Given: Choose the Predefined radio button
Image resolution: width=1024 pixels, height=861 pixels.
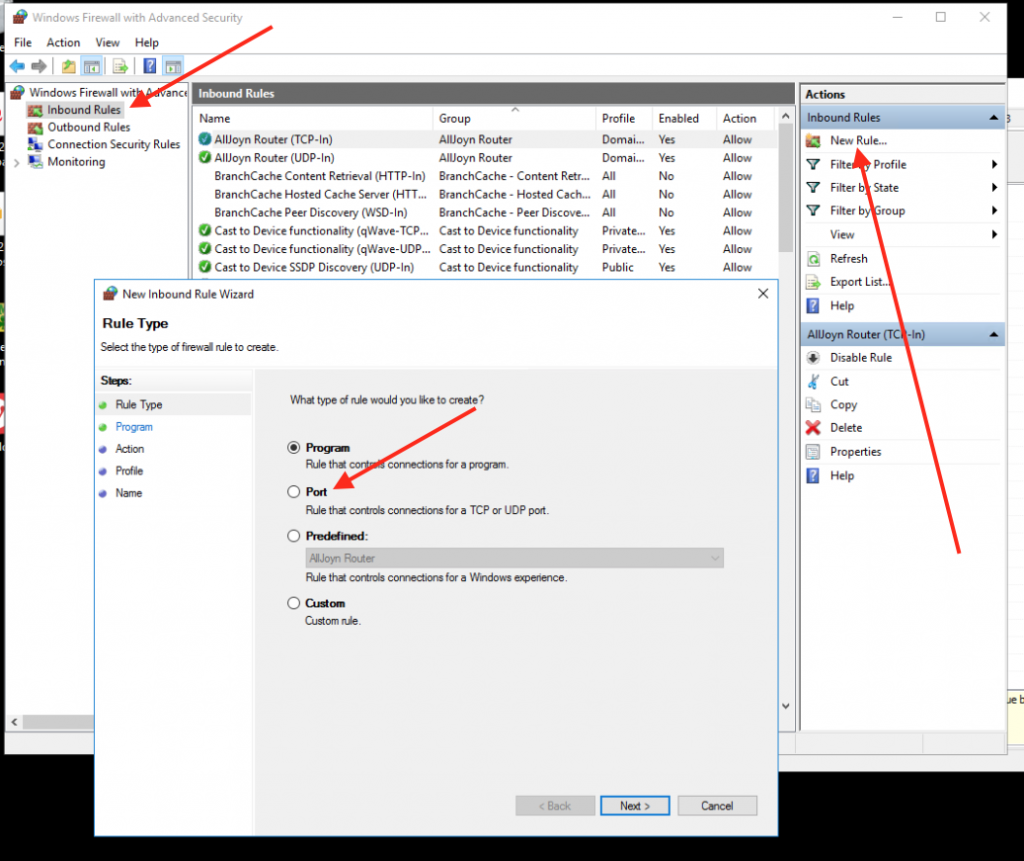Looking at the screenshot, I should [294, 536].
